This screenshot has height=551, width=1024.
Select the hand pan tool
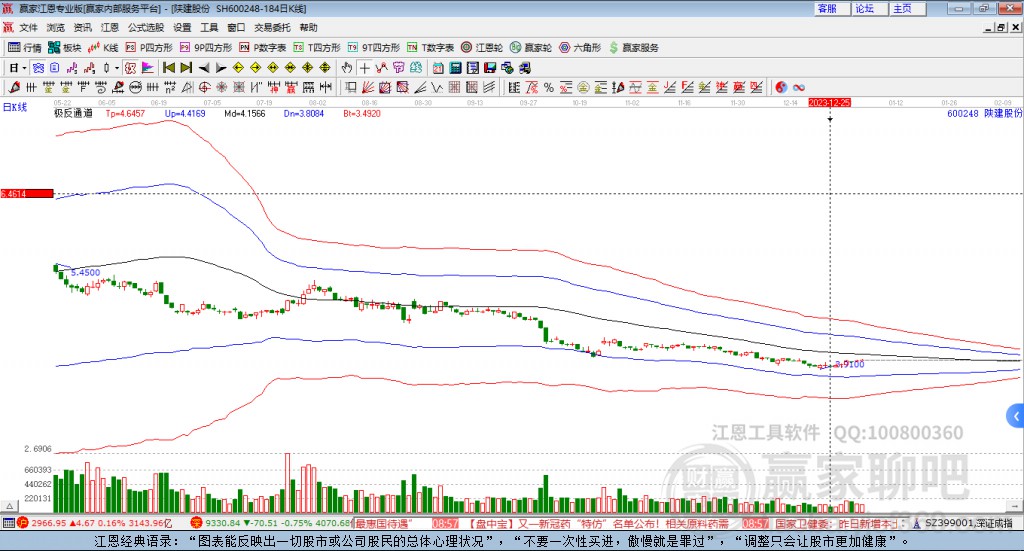click(346, 68)
